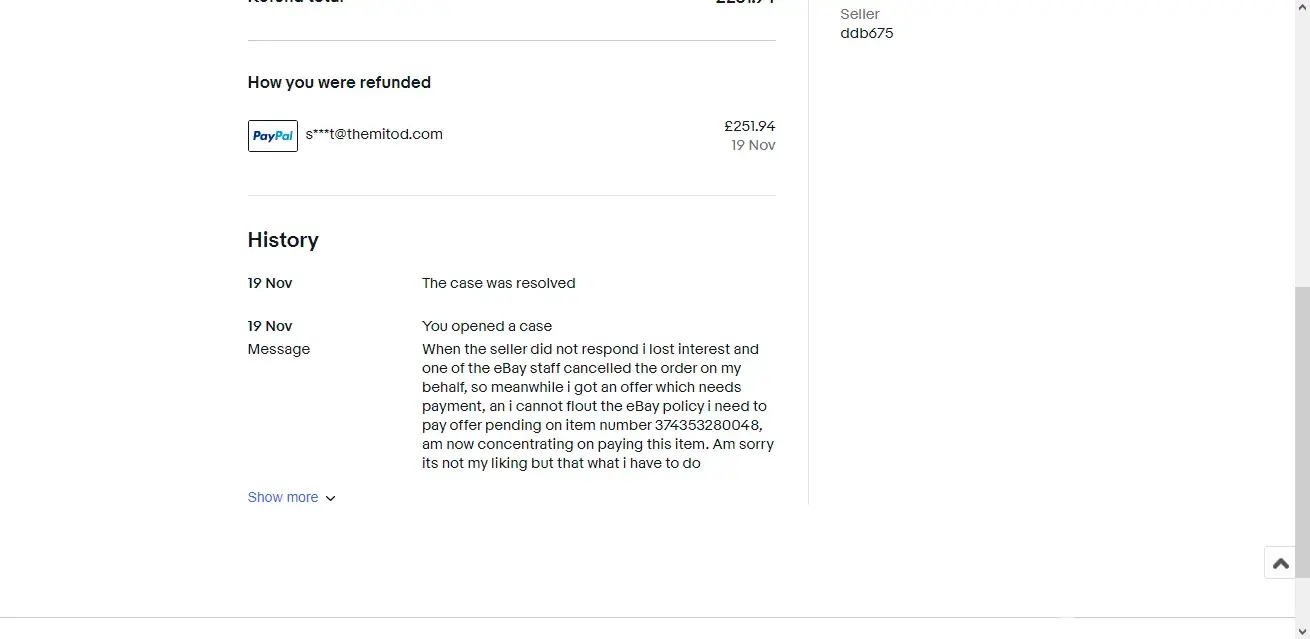Viewport: 1310px width, 639px height.
Task: Click the Message label in History
Action: tap(278, 349)
